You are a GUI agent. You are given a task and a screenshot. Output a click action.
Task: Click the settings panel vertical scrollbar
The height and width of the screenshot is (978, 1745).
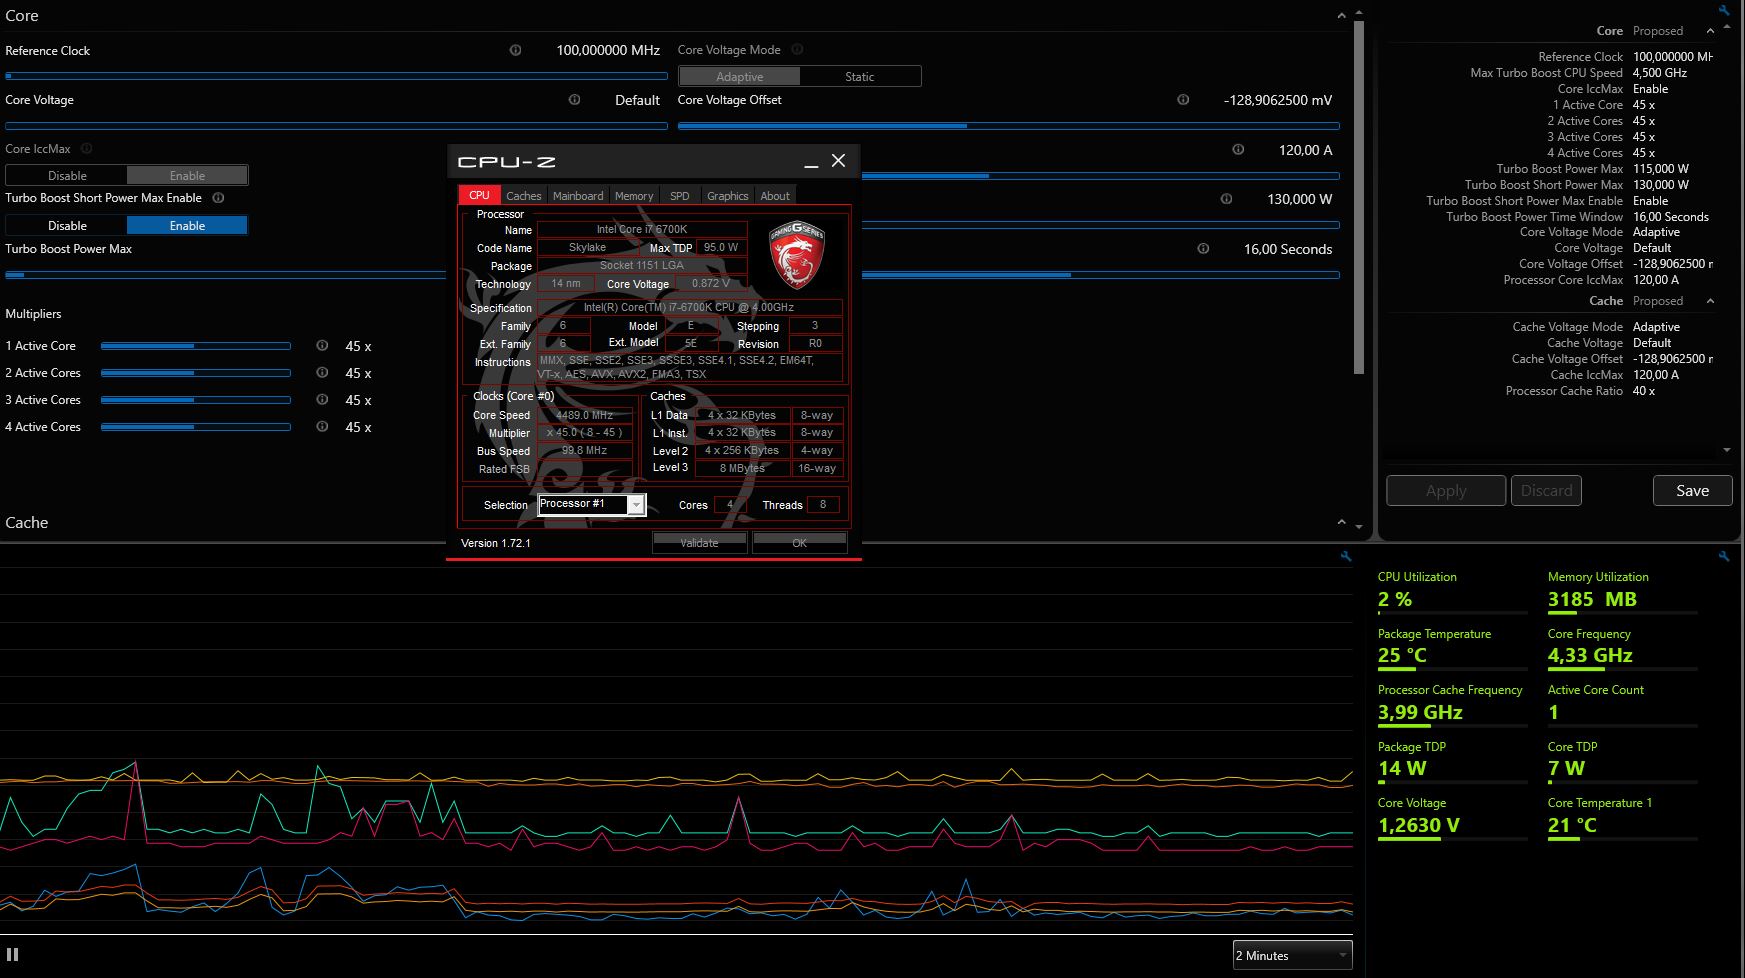[x=1358, y=198]
